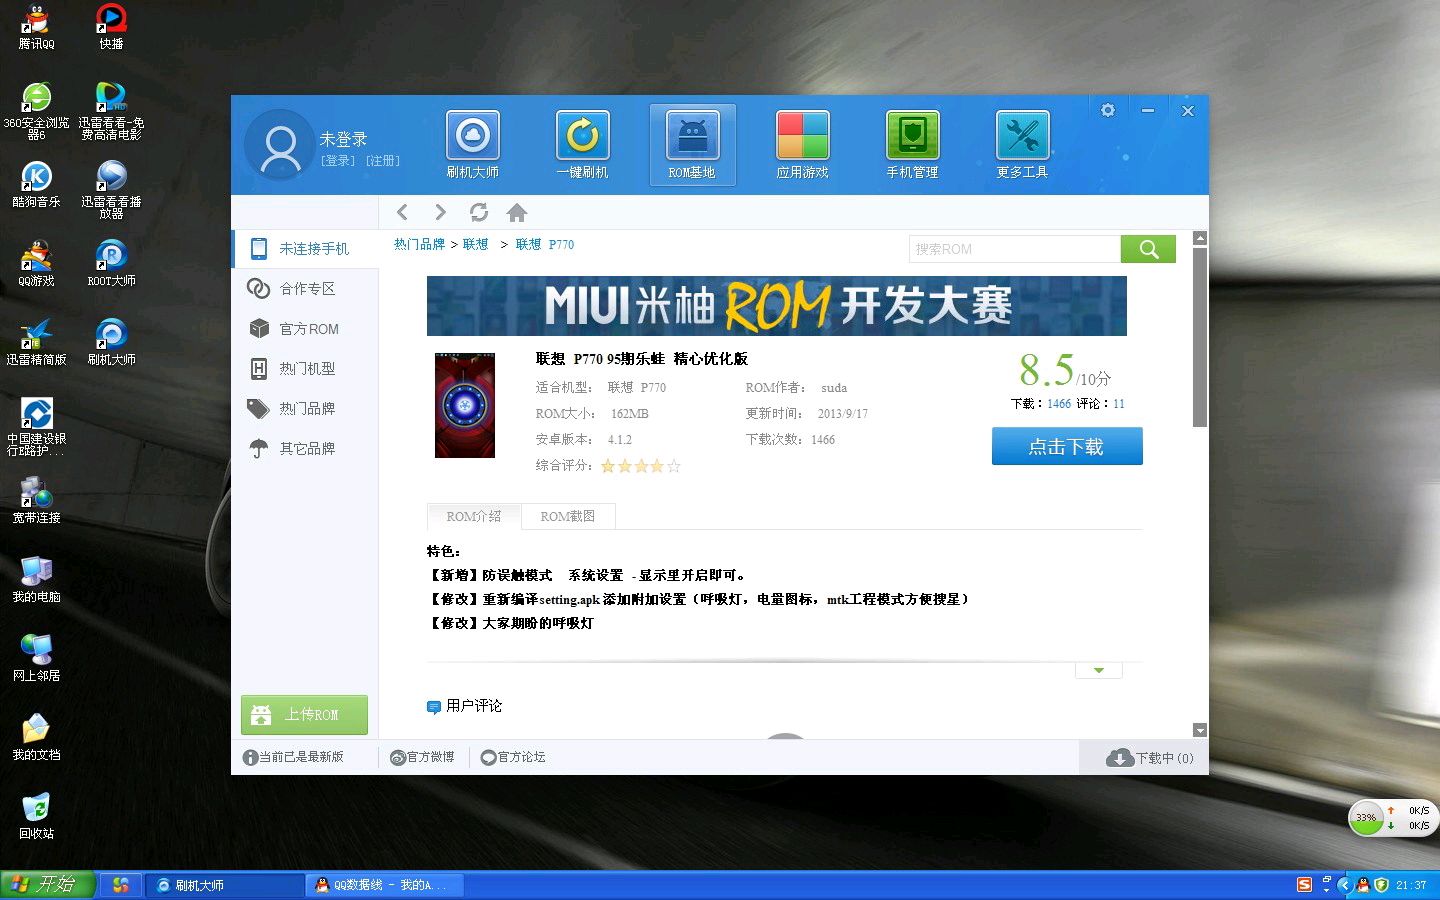The height and width of the screenshot is (900, 1440).
Task: Open the ROM基地 section
Action: point(692,145)
